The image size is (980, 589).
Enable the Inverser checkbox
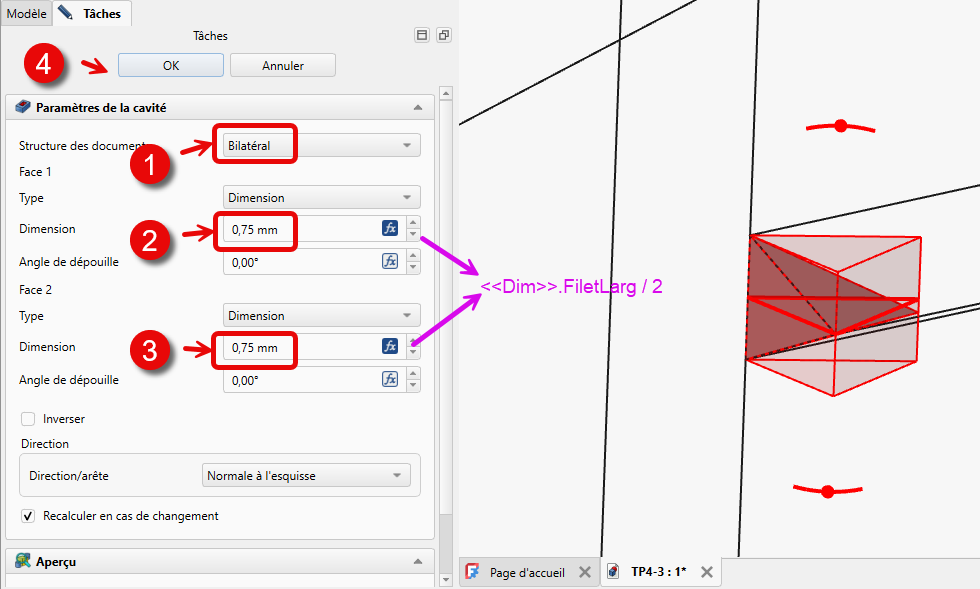(x=28, y=419)
